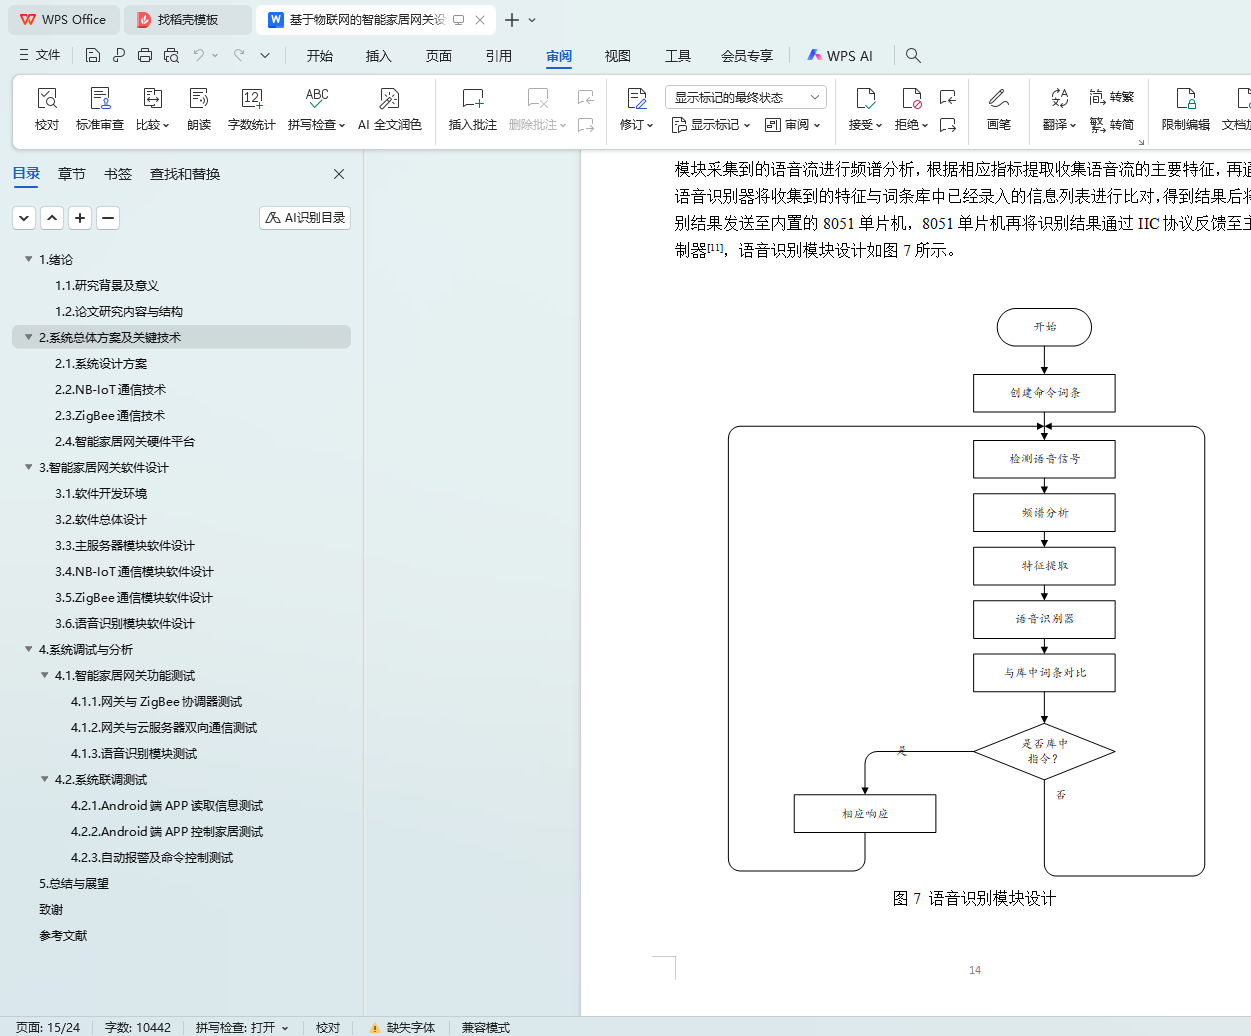
Task: Switch to the 开始 ribbon tab
Action: pos(320,56)
